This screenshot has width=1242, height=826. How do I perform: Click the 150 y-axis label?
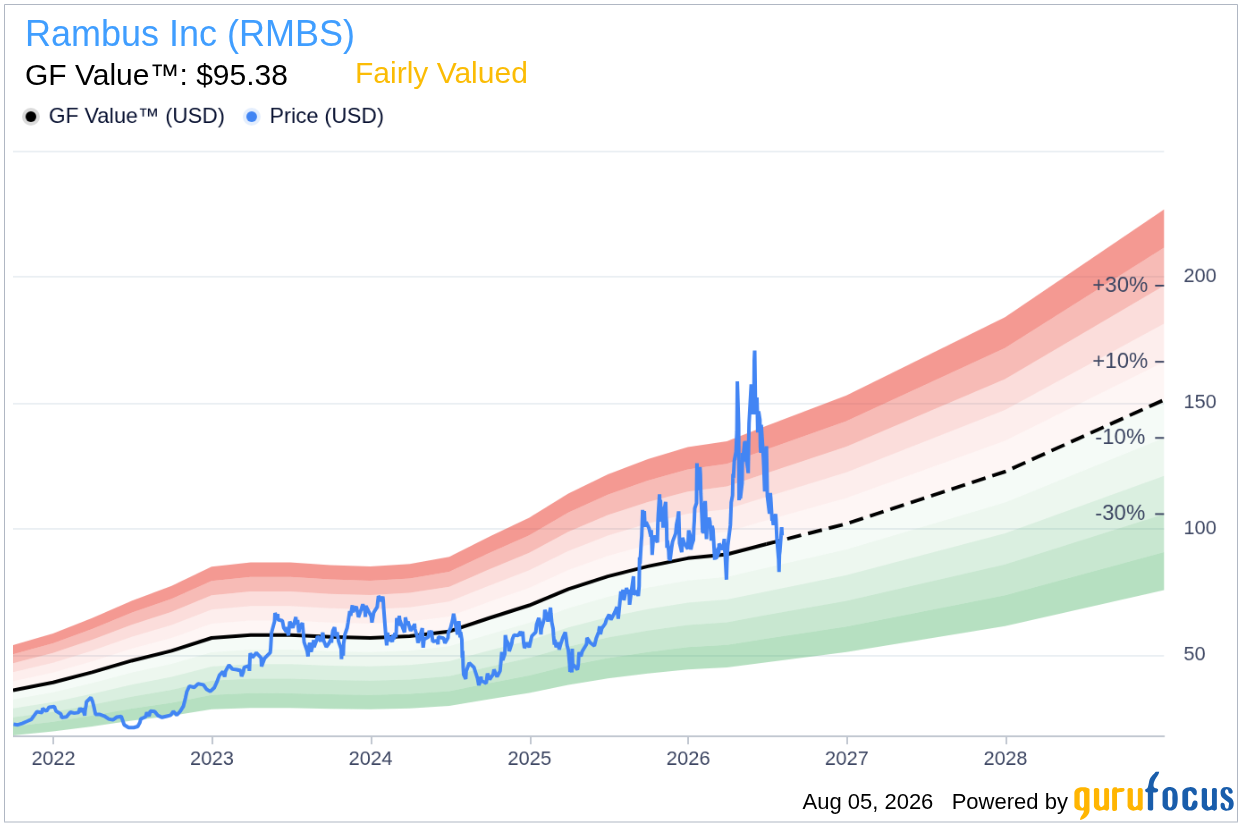(1200, 402)
